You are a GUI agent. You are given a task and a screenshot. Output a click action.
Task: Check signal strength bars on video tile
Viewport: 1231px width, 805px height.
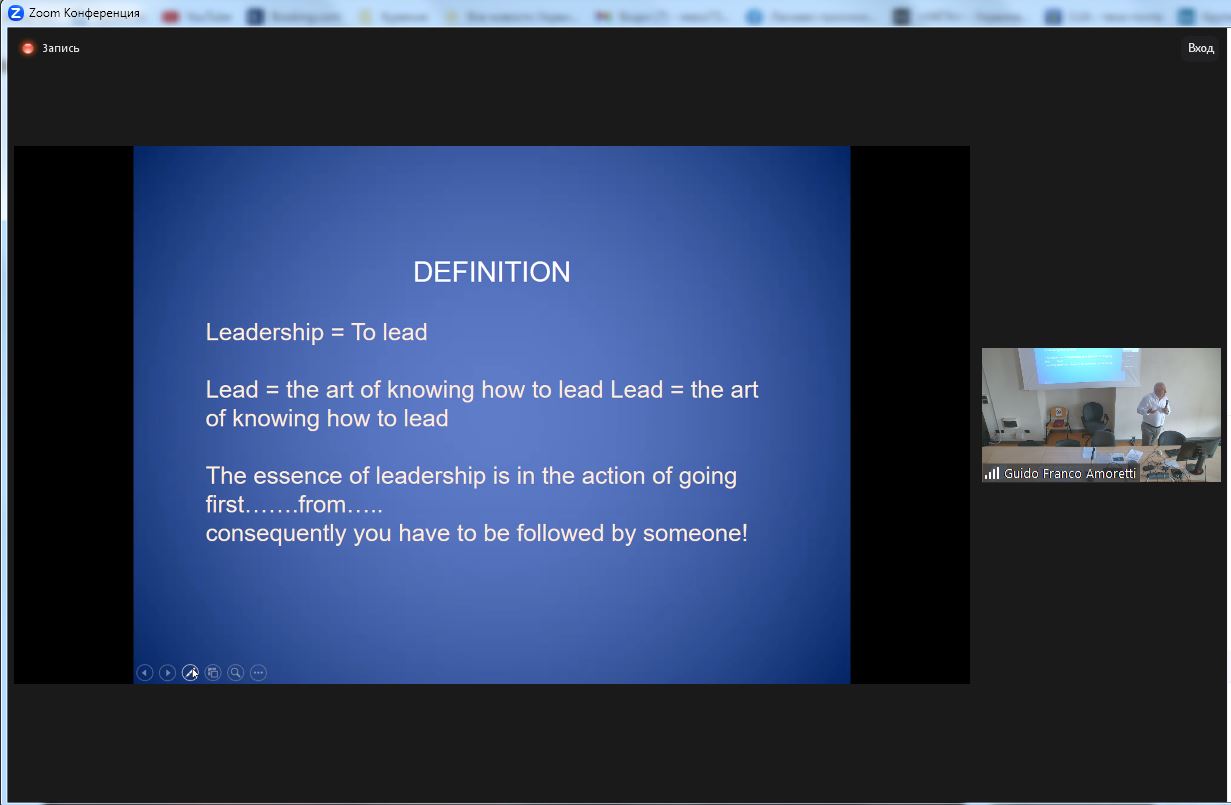(992, 474)
